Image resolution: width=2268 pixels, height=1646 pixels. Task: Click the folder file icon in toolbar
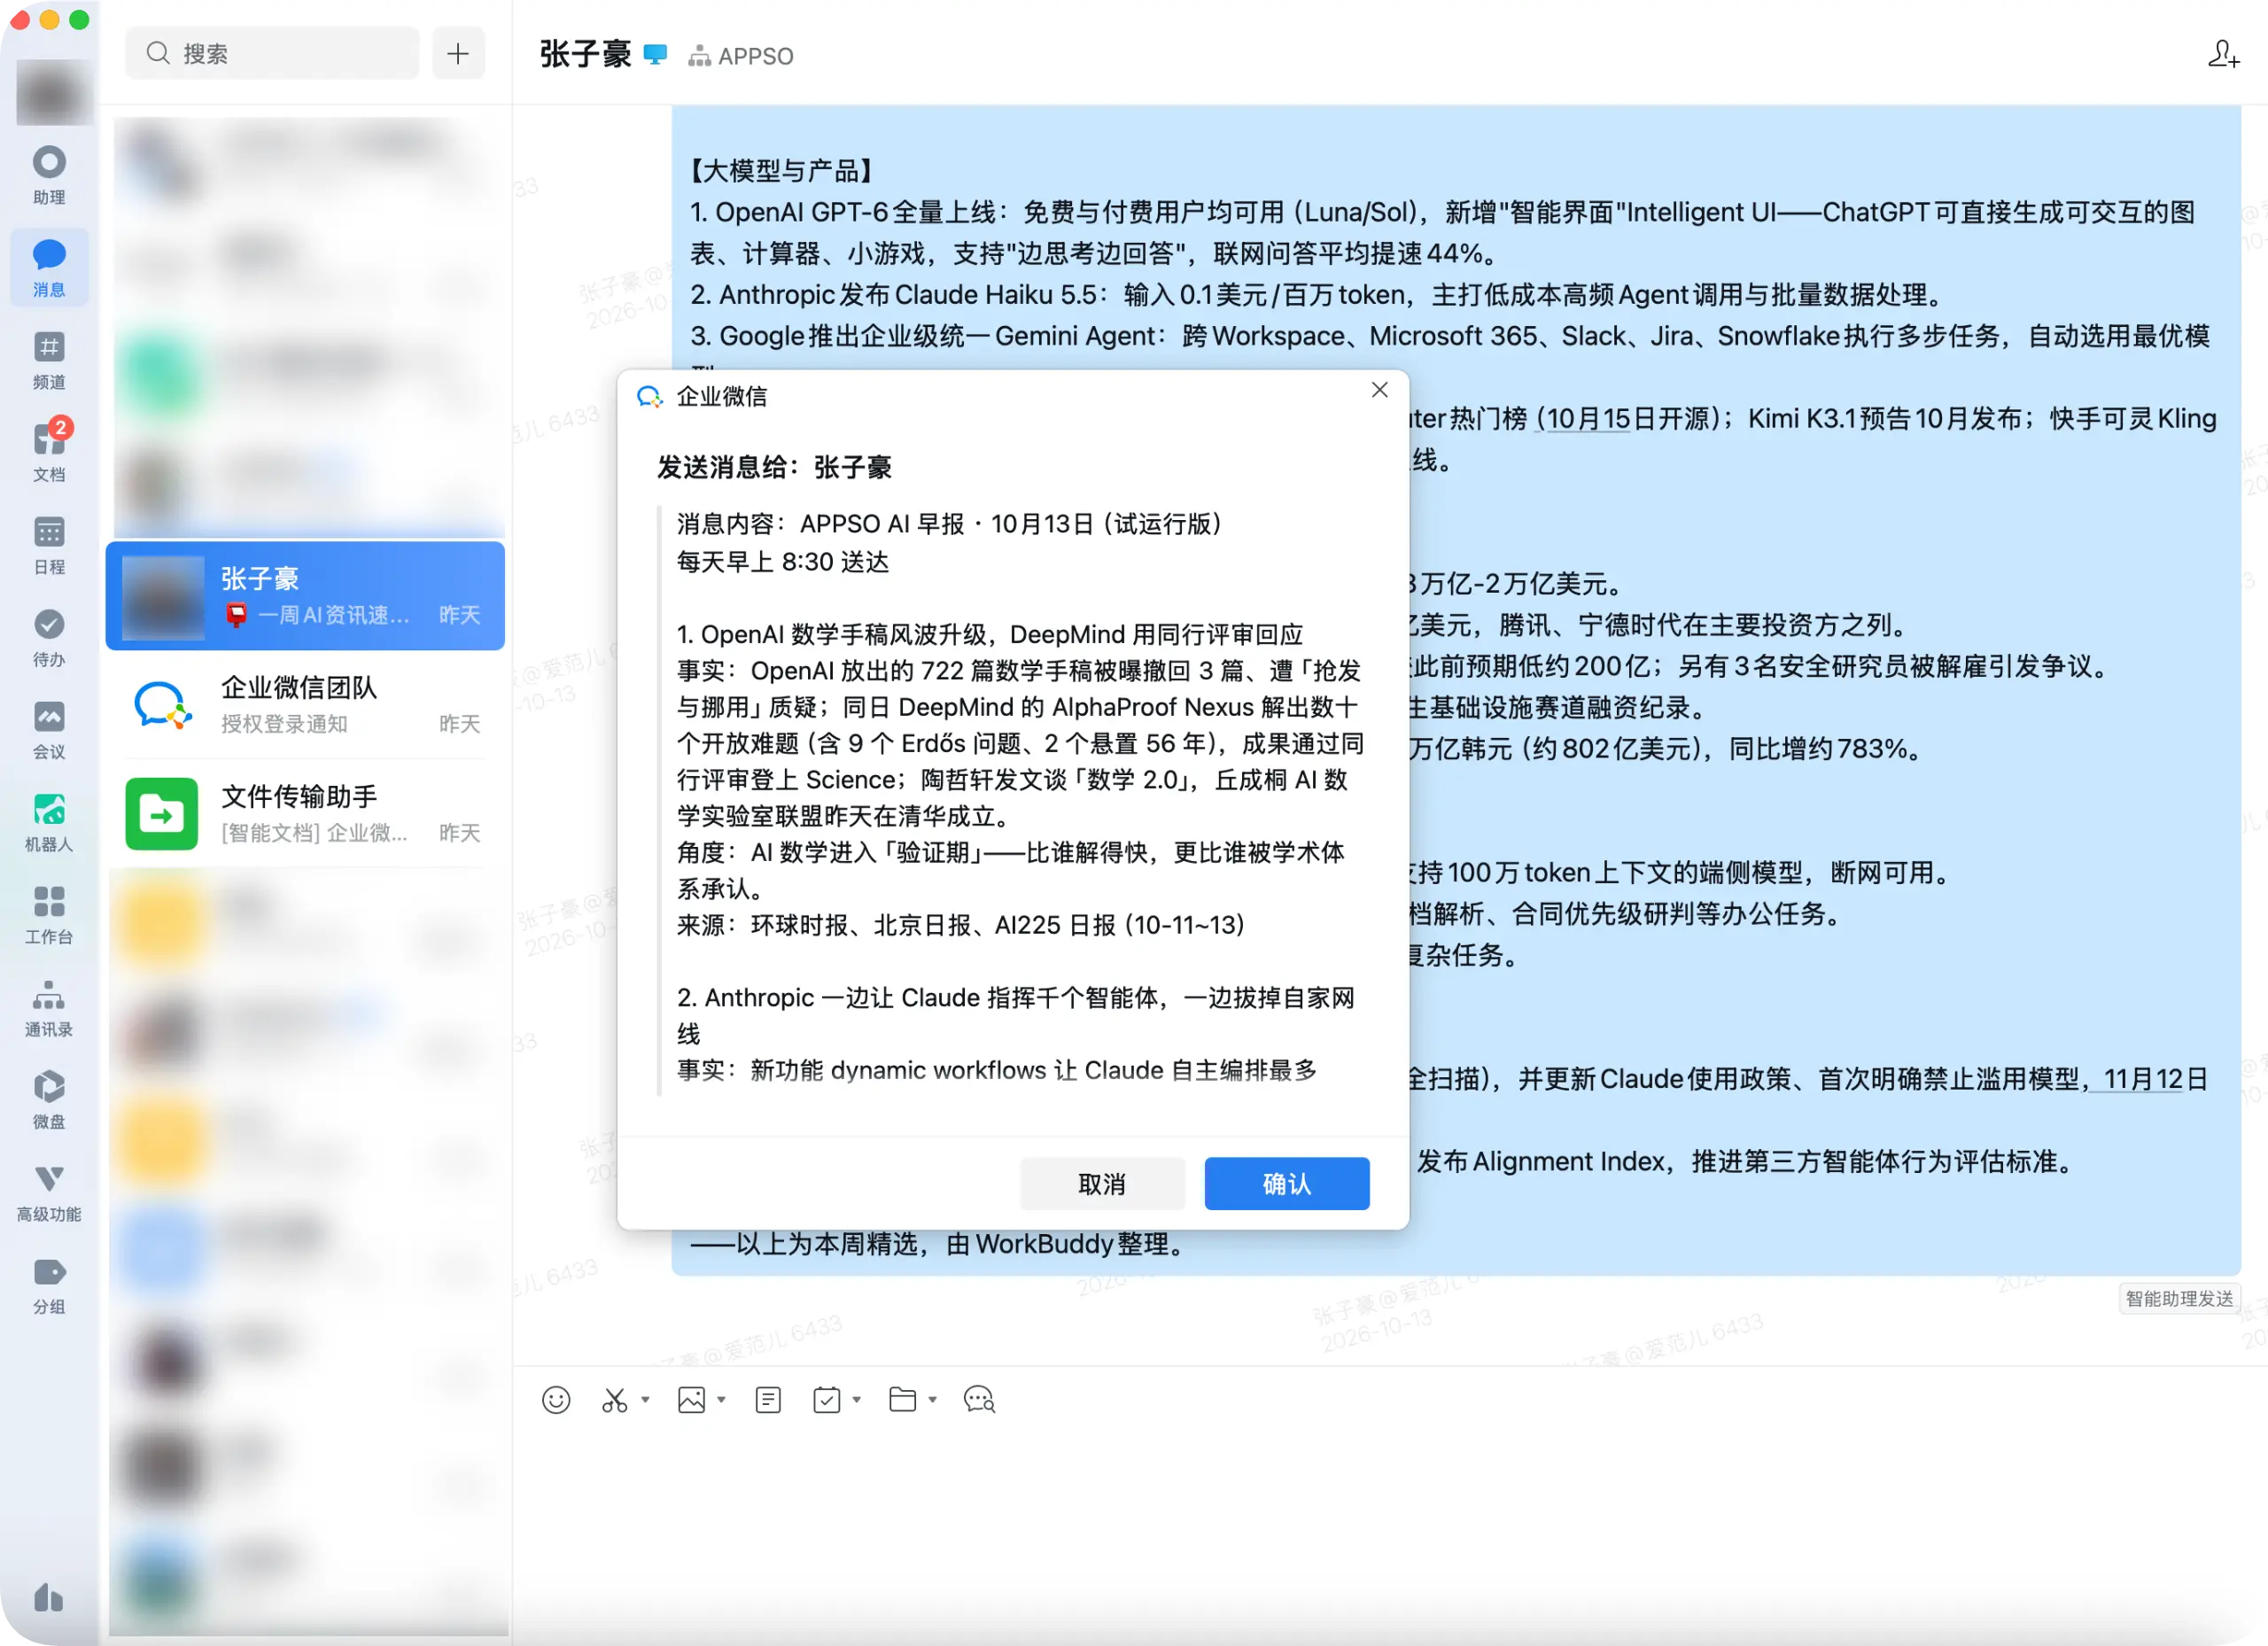pyautogui.click(x=902, y=1399)
